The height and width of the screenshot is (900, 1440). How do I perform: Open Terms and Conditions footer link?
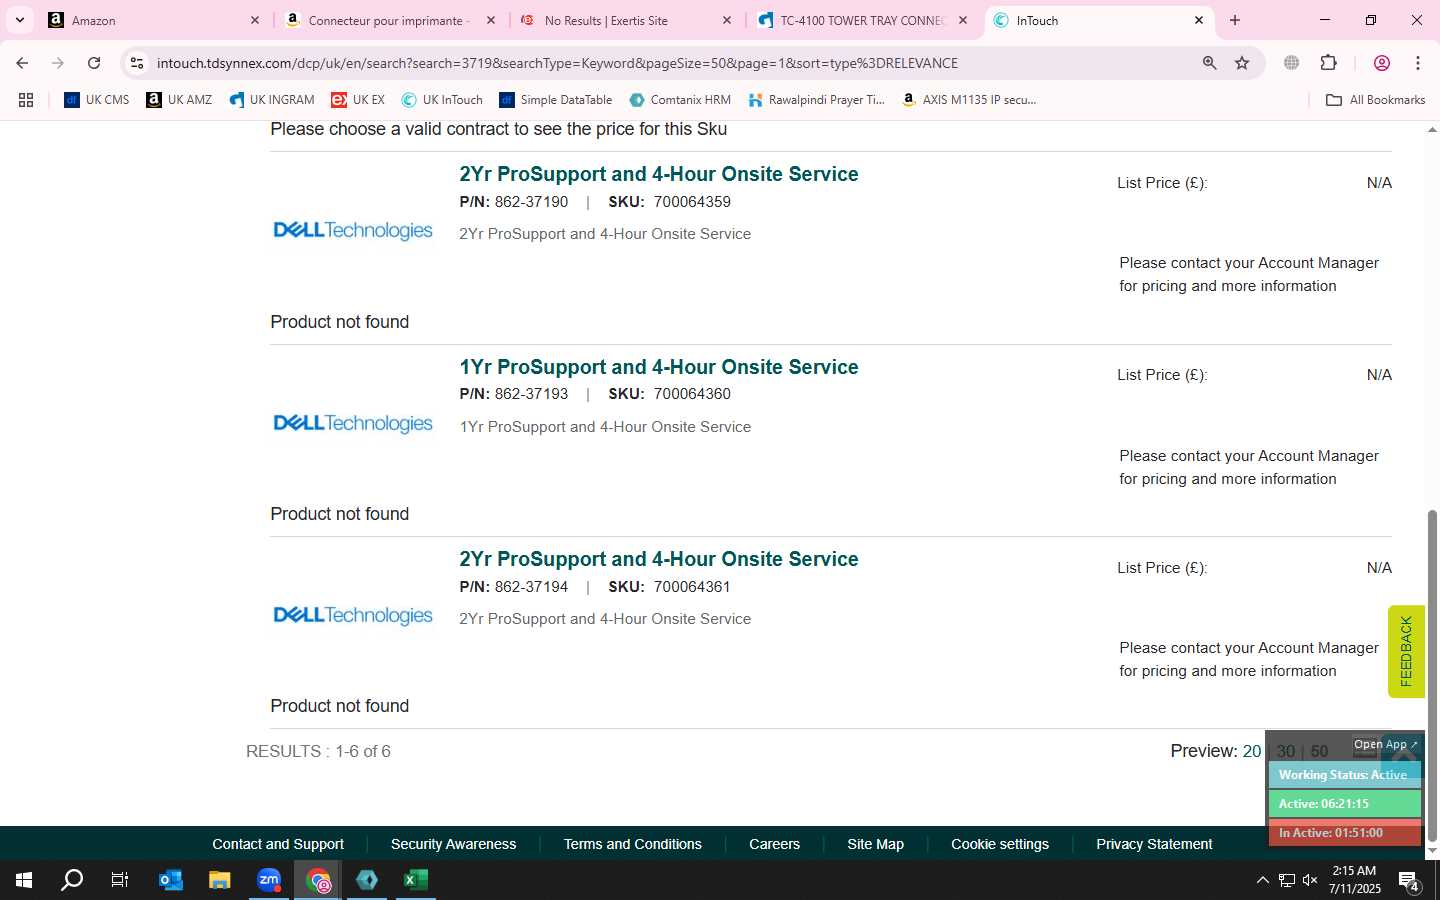tap(633, 844)
